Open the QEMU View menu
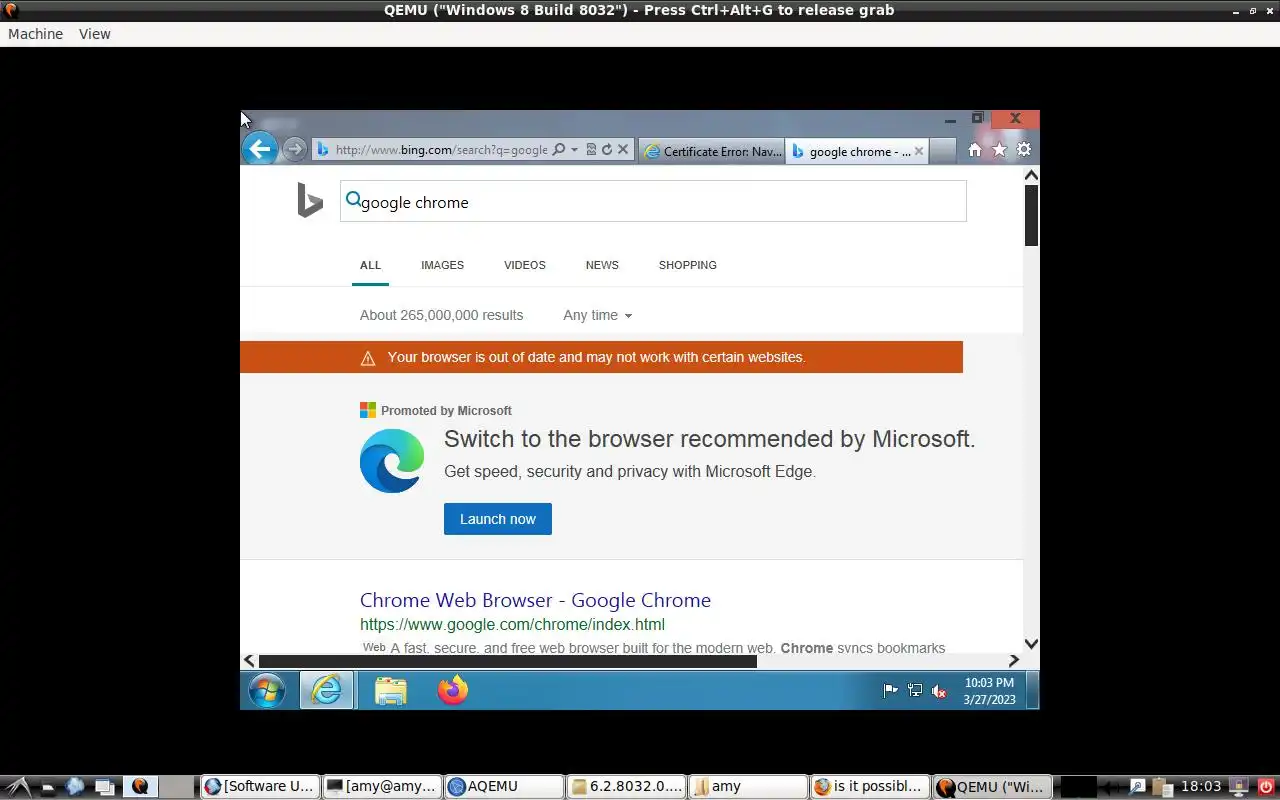 tap(95, 34)
